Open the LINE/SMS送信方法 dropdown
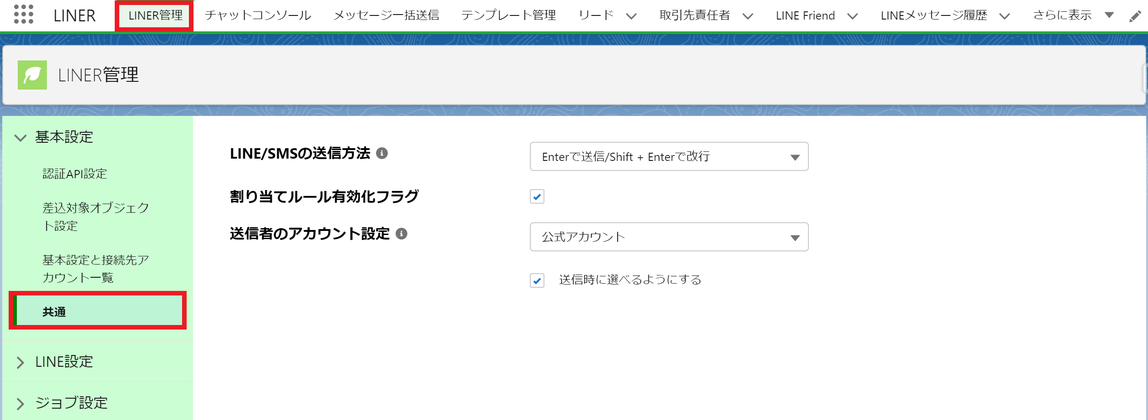The width and height of the screenshot is (1148, 420). click(669, 157)
